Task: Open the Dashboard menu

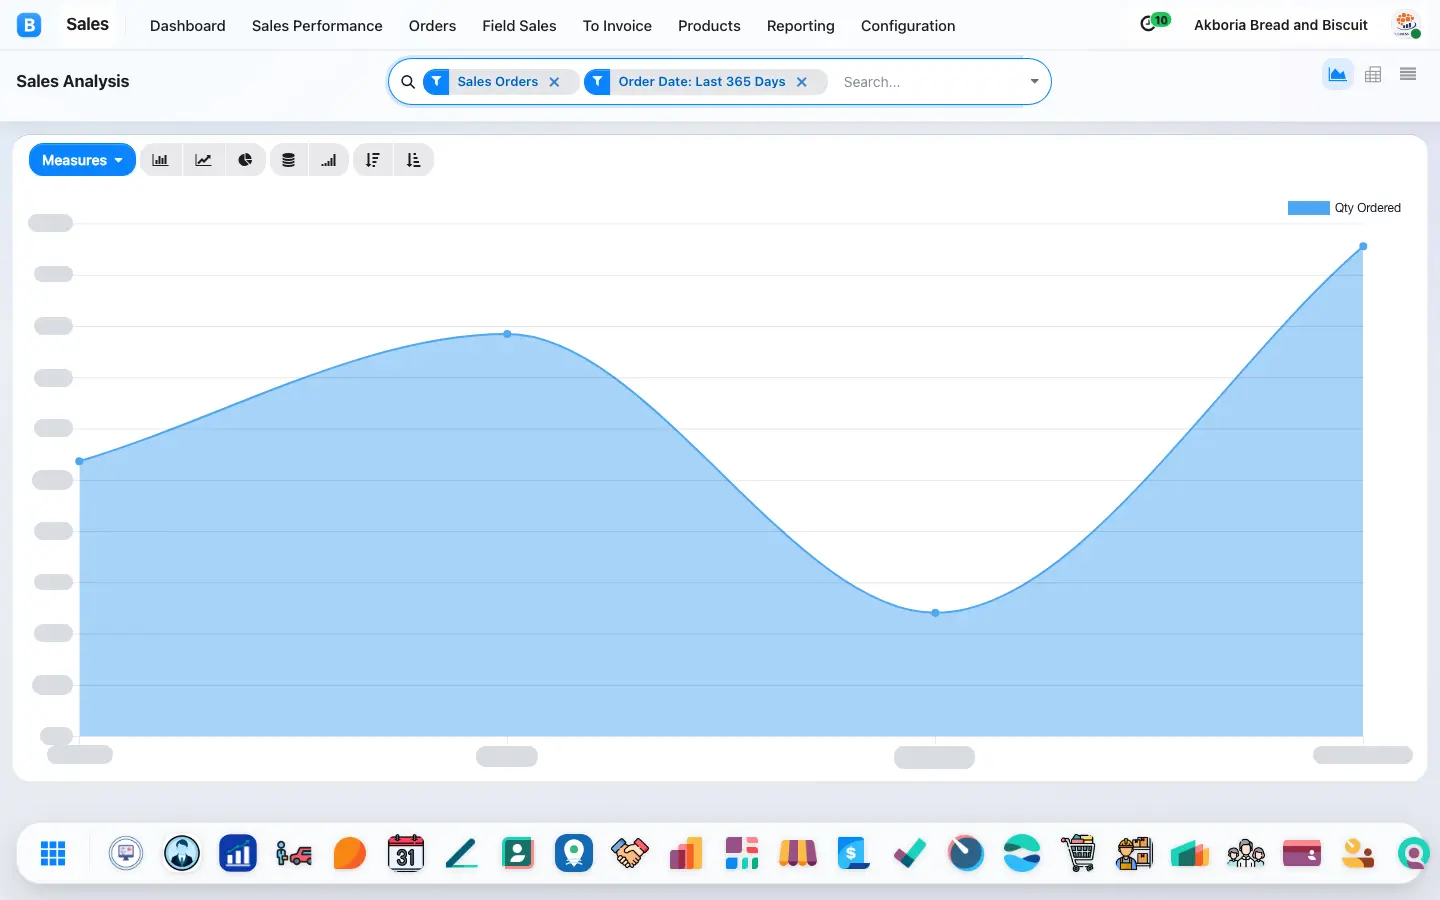Action: 188,26
